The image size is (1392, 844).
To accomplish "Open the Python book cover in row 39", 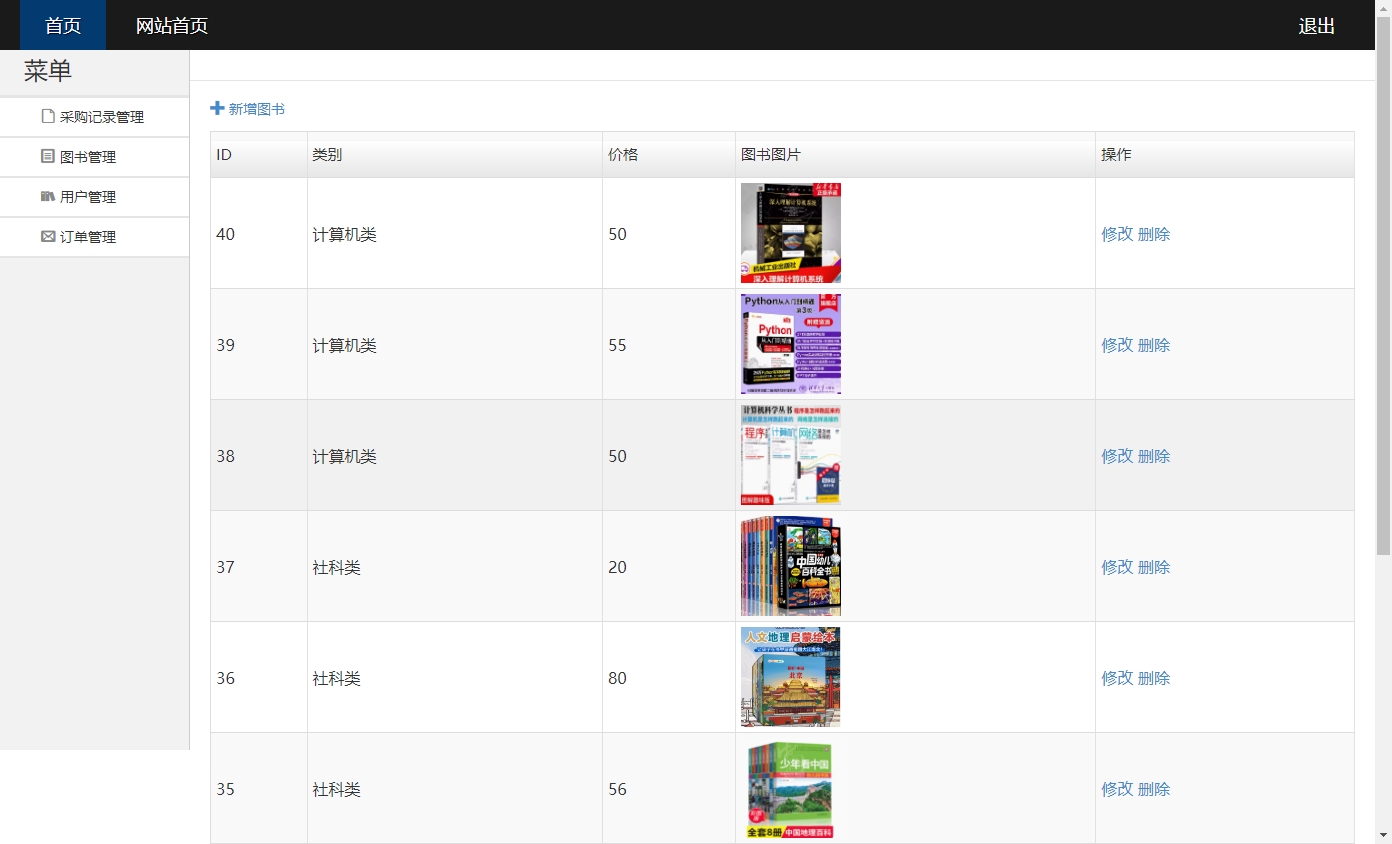I will pyautogui.click(x=791, y=344).
